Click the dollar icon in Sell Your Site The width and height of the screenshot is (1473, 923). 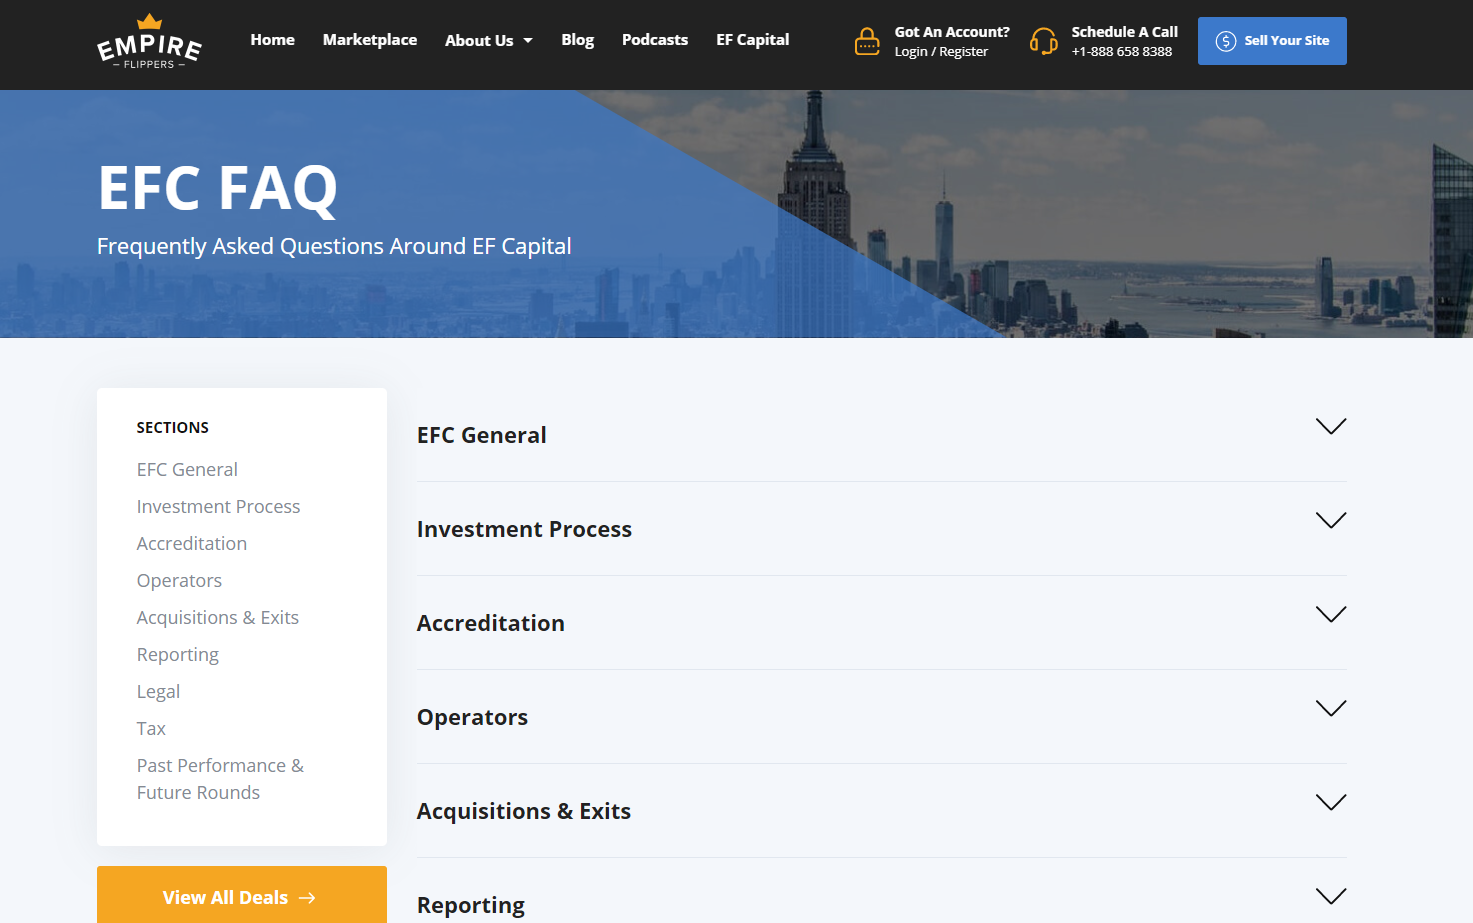click(1226, 41)
